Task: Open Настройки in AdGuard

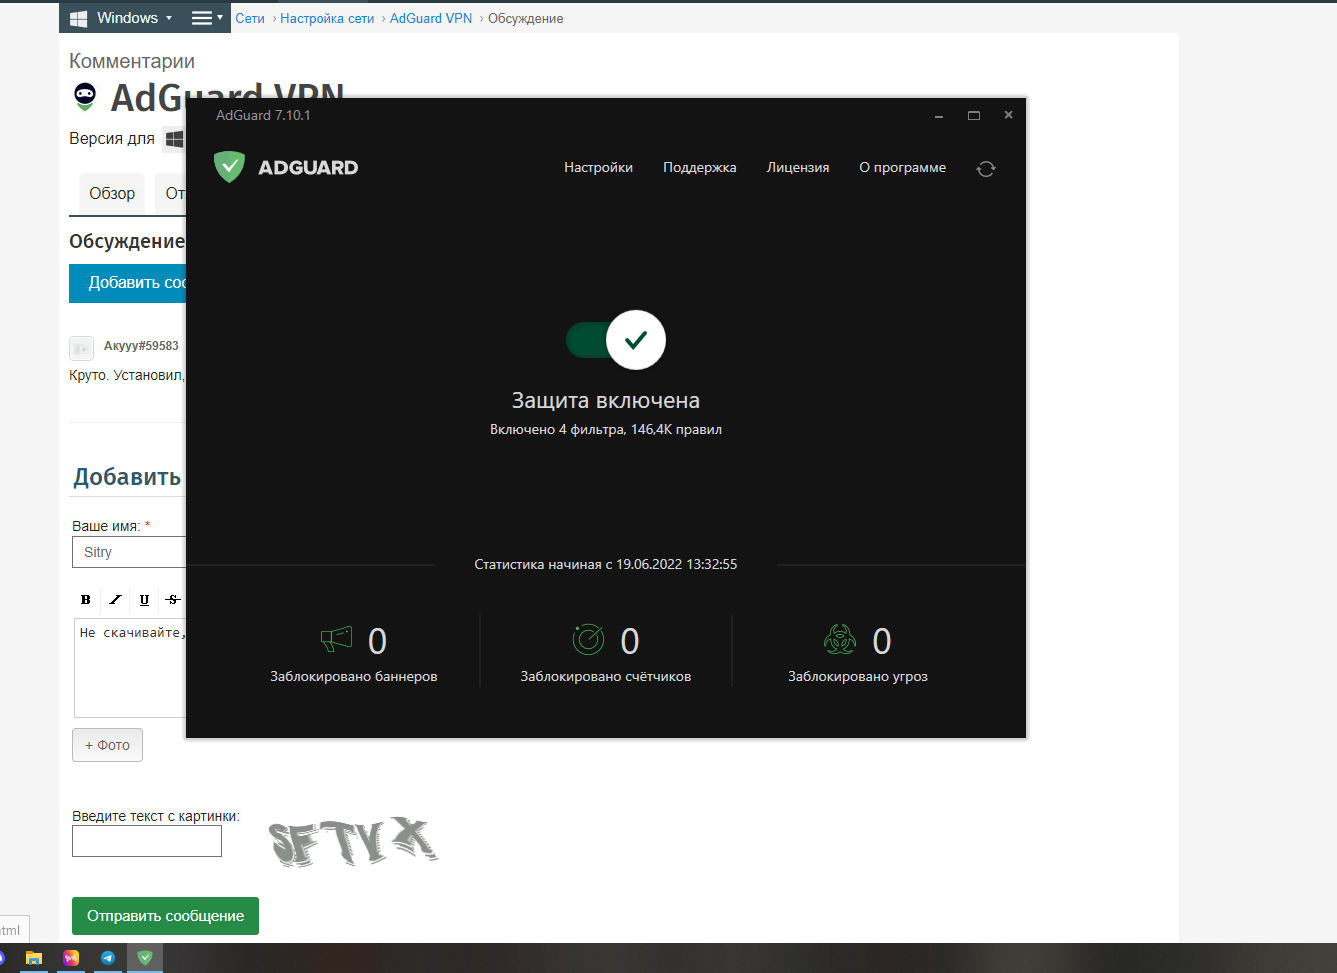Action: click(598, 168)
